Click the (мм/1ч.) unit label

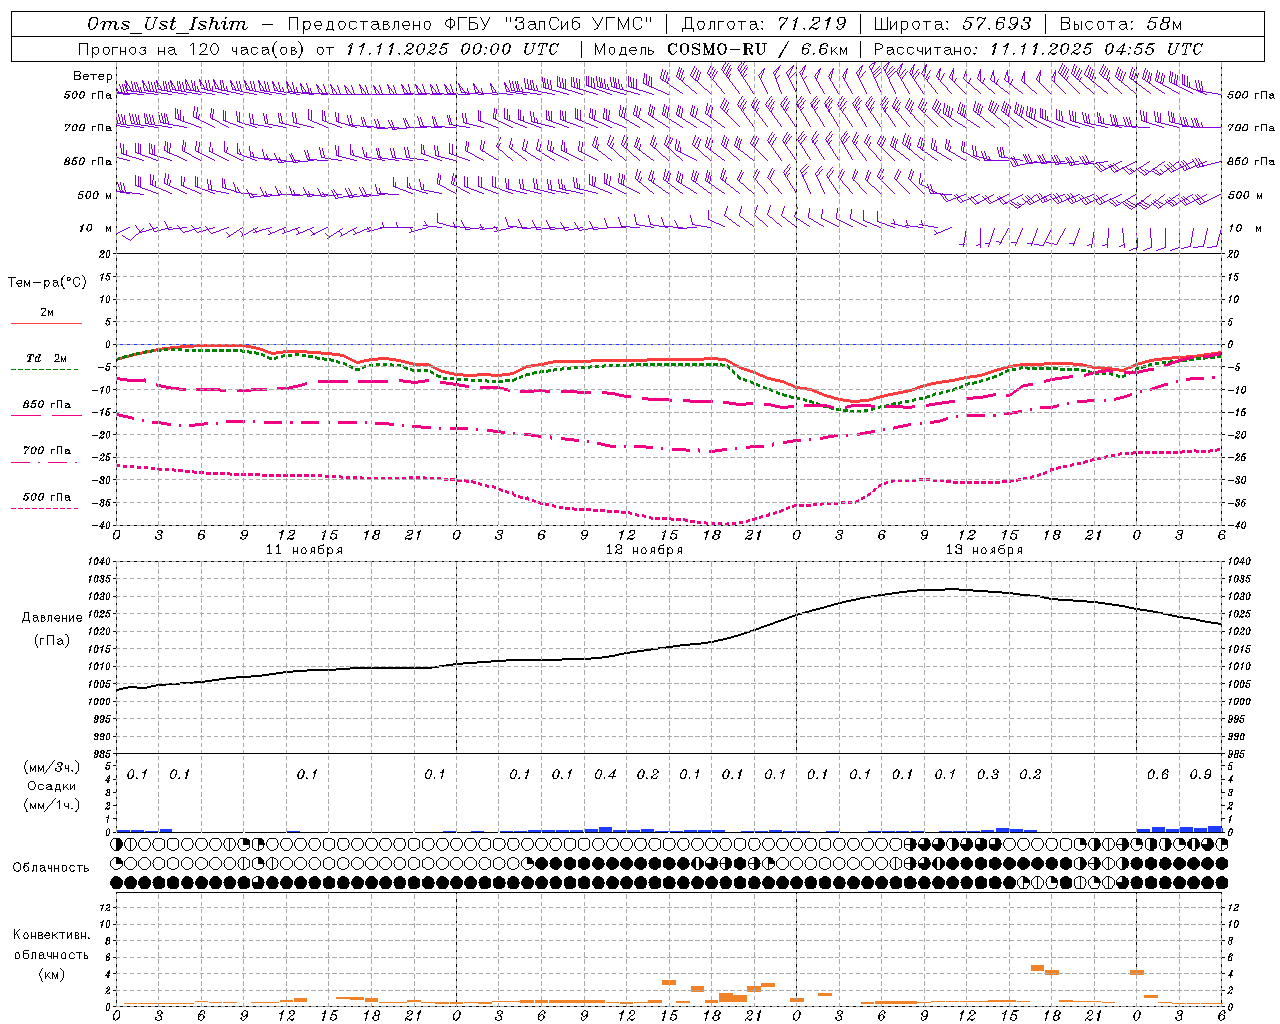pyautogui.click(x=52, y=805)
